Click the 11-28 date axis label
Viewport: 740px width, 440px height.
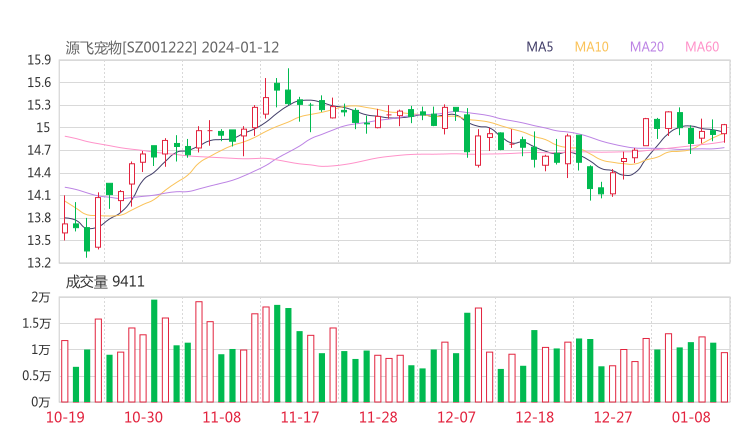(x=378, y=417)
